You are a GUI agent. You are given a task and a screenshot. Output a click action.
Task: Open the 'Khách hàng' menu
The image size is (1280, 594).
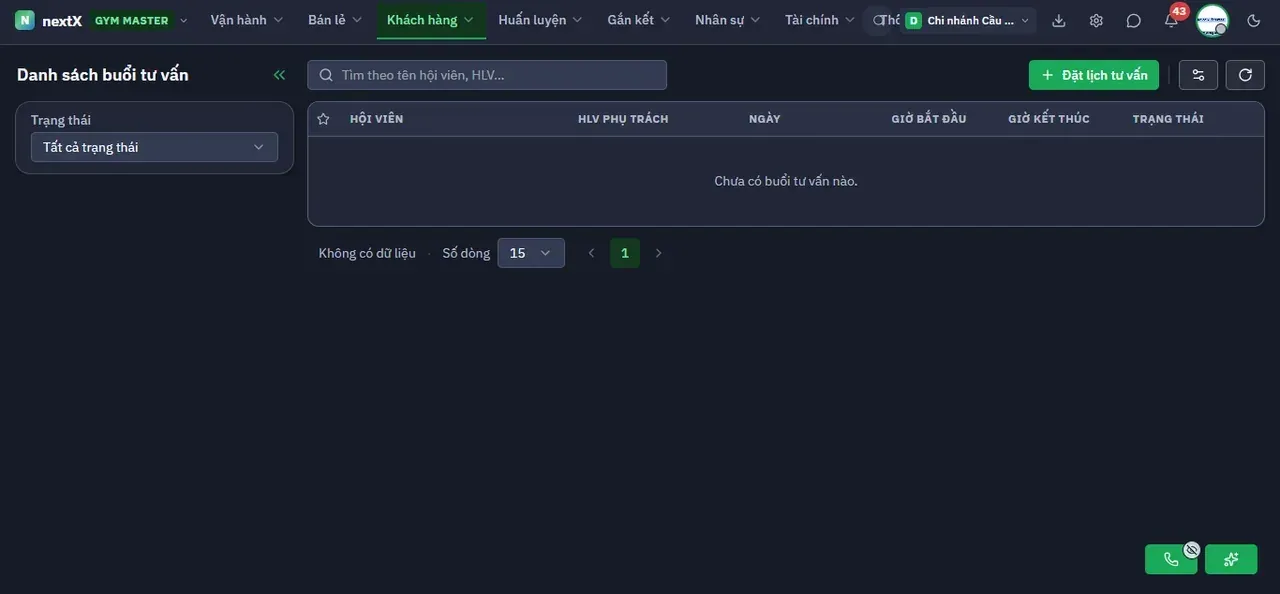[x=431, y=20]
